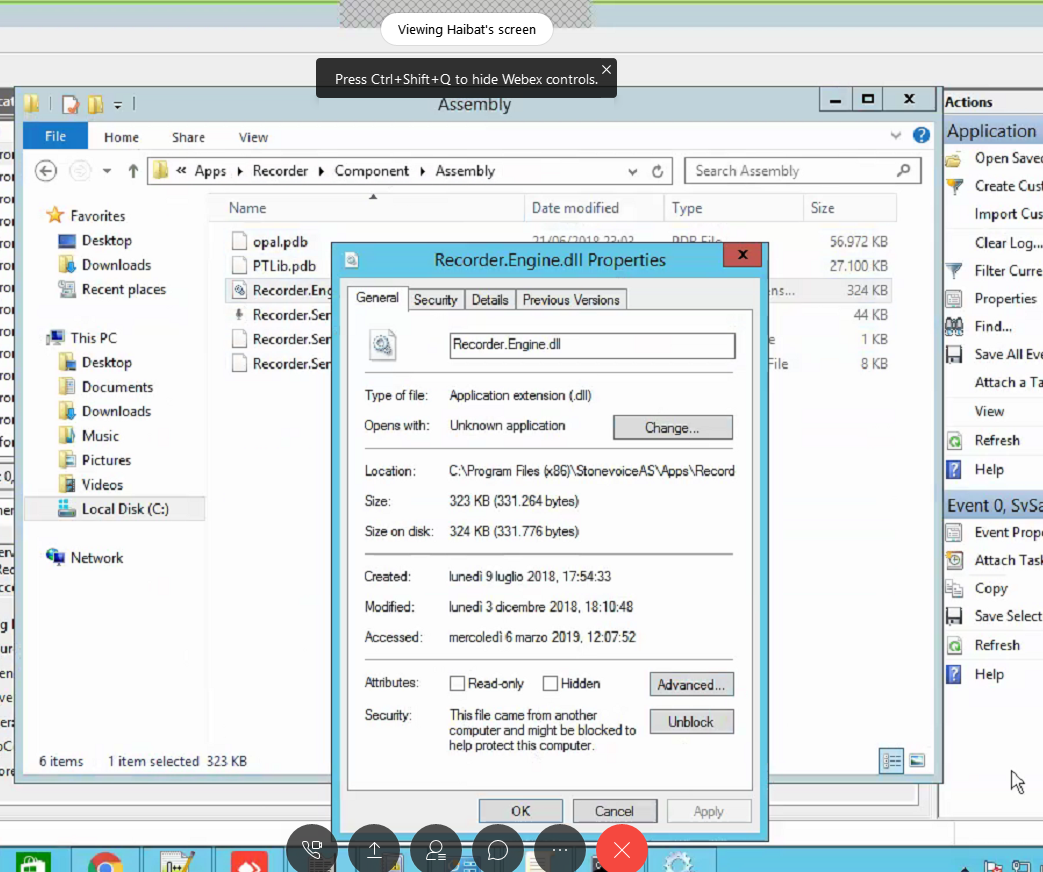This screenshot has width=1043, height=872.
Task: Switch to large icons view toggle
Action: [917, 761]
